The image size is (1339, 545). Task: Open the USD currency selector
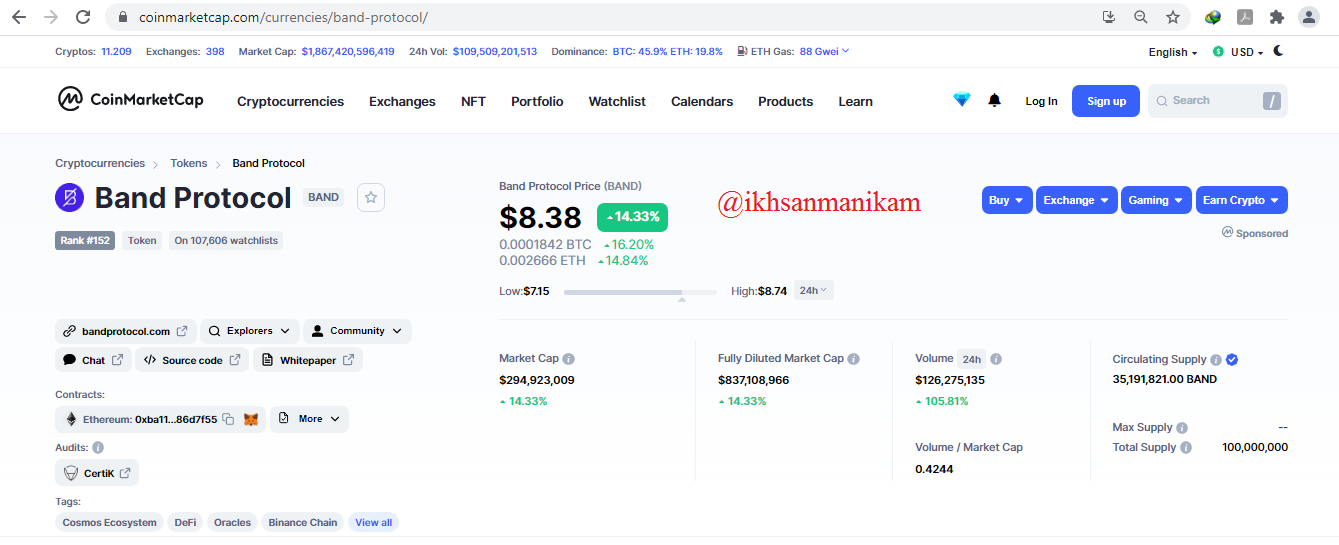1238,52
